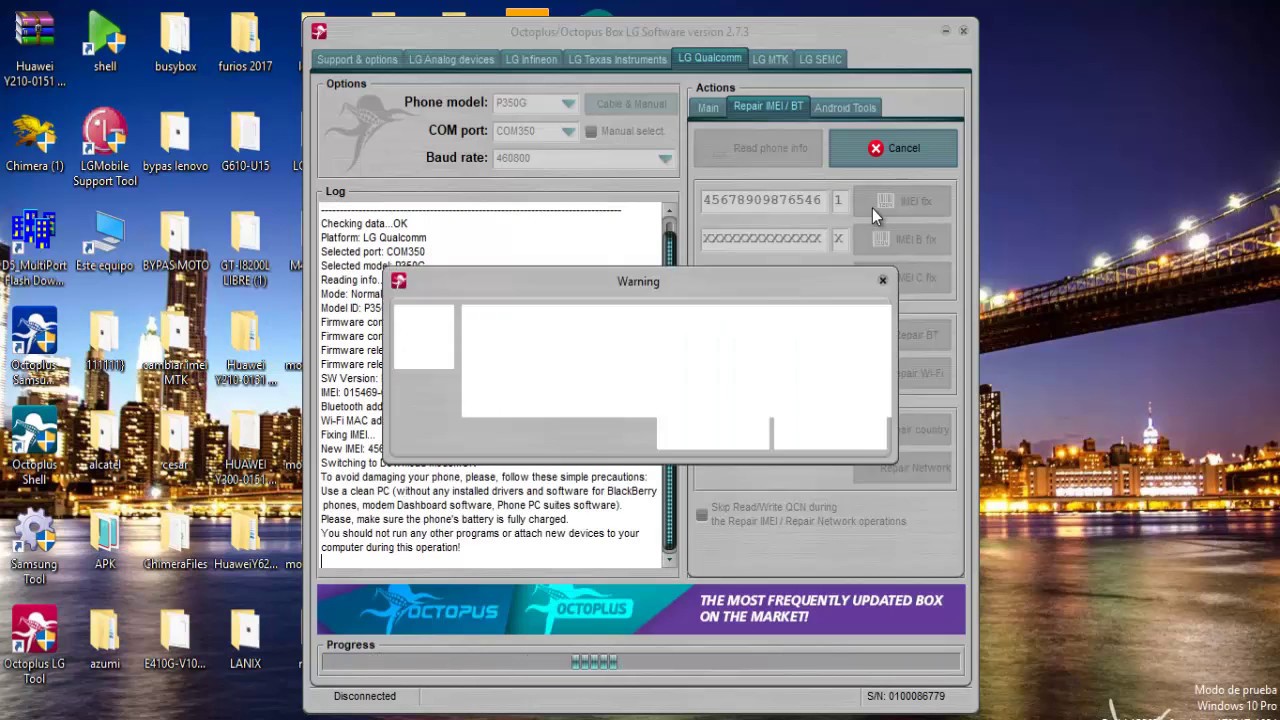Launch DS_MultiPort Flash Download shortcut
This screenshot has width=1280, height=720.
point(34,248)
